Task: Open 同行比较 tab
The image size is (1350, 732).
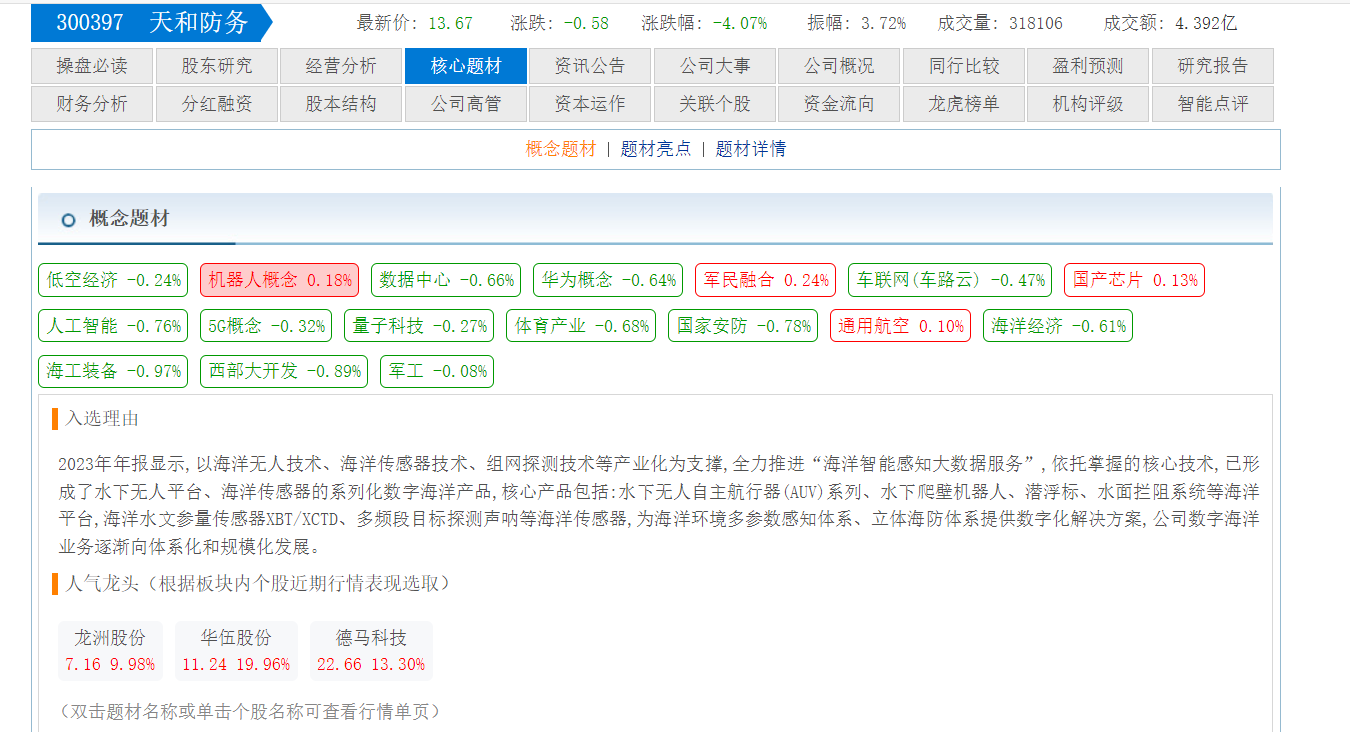Action: (964, 66)
